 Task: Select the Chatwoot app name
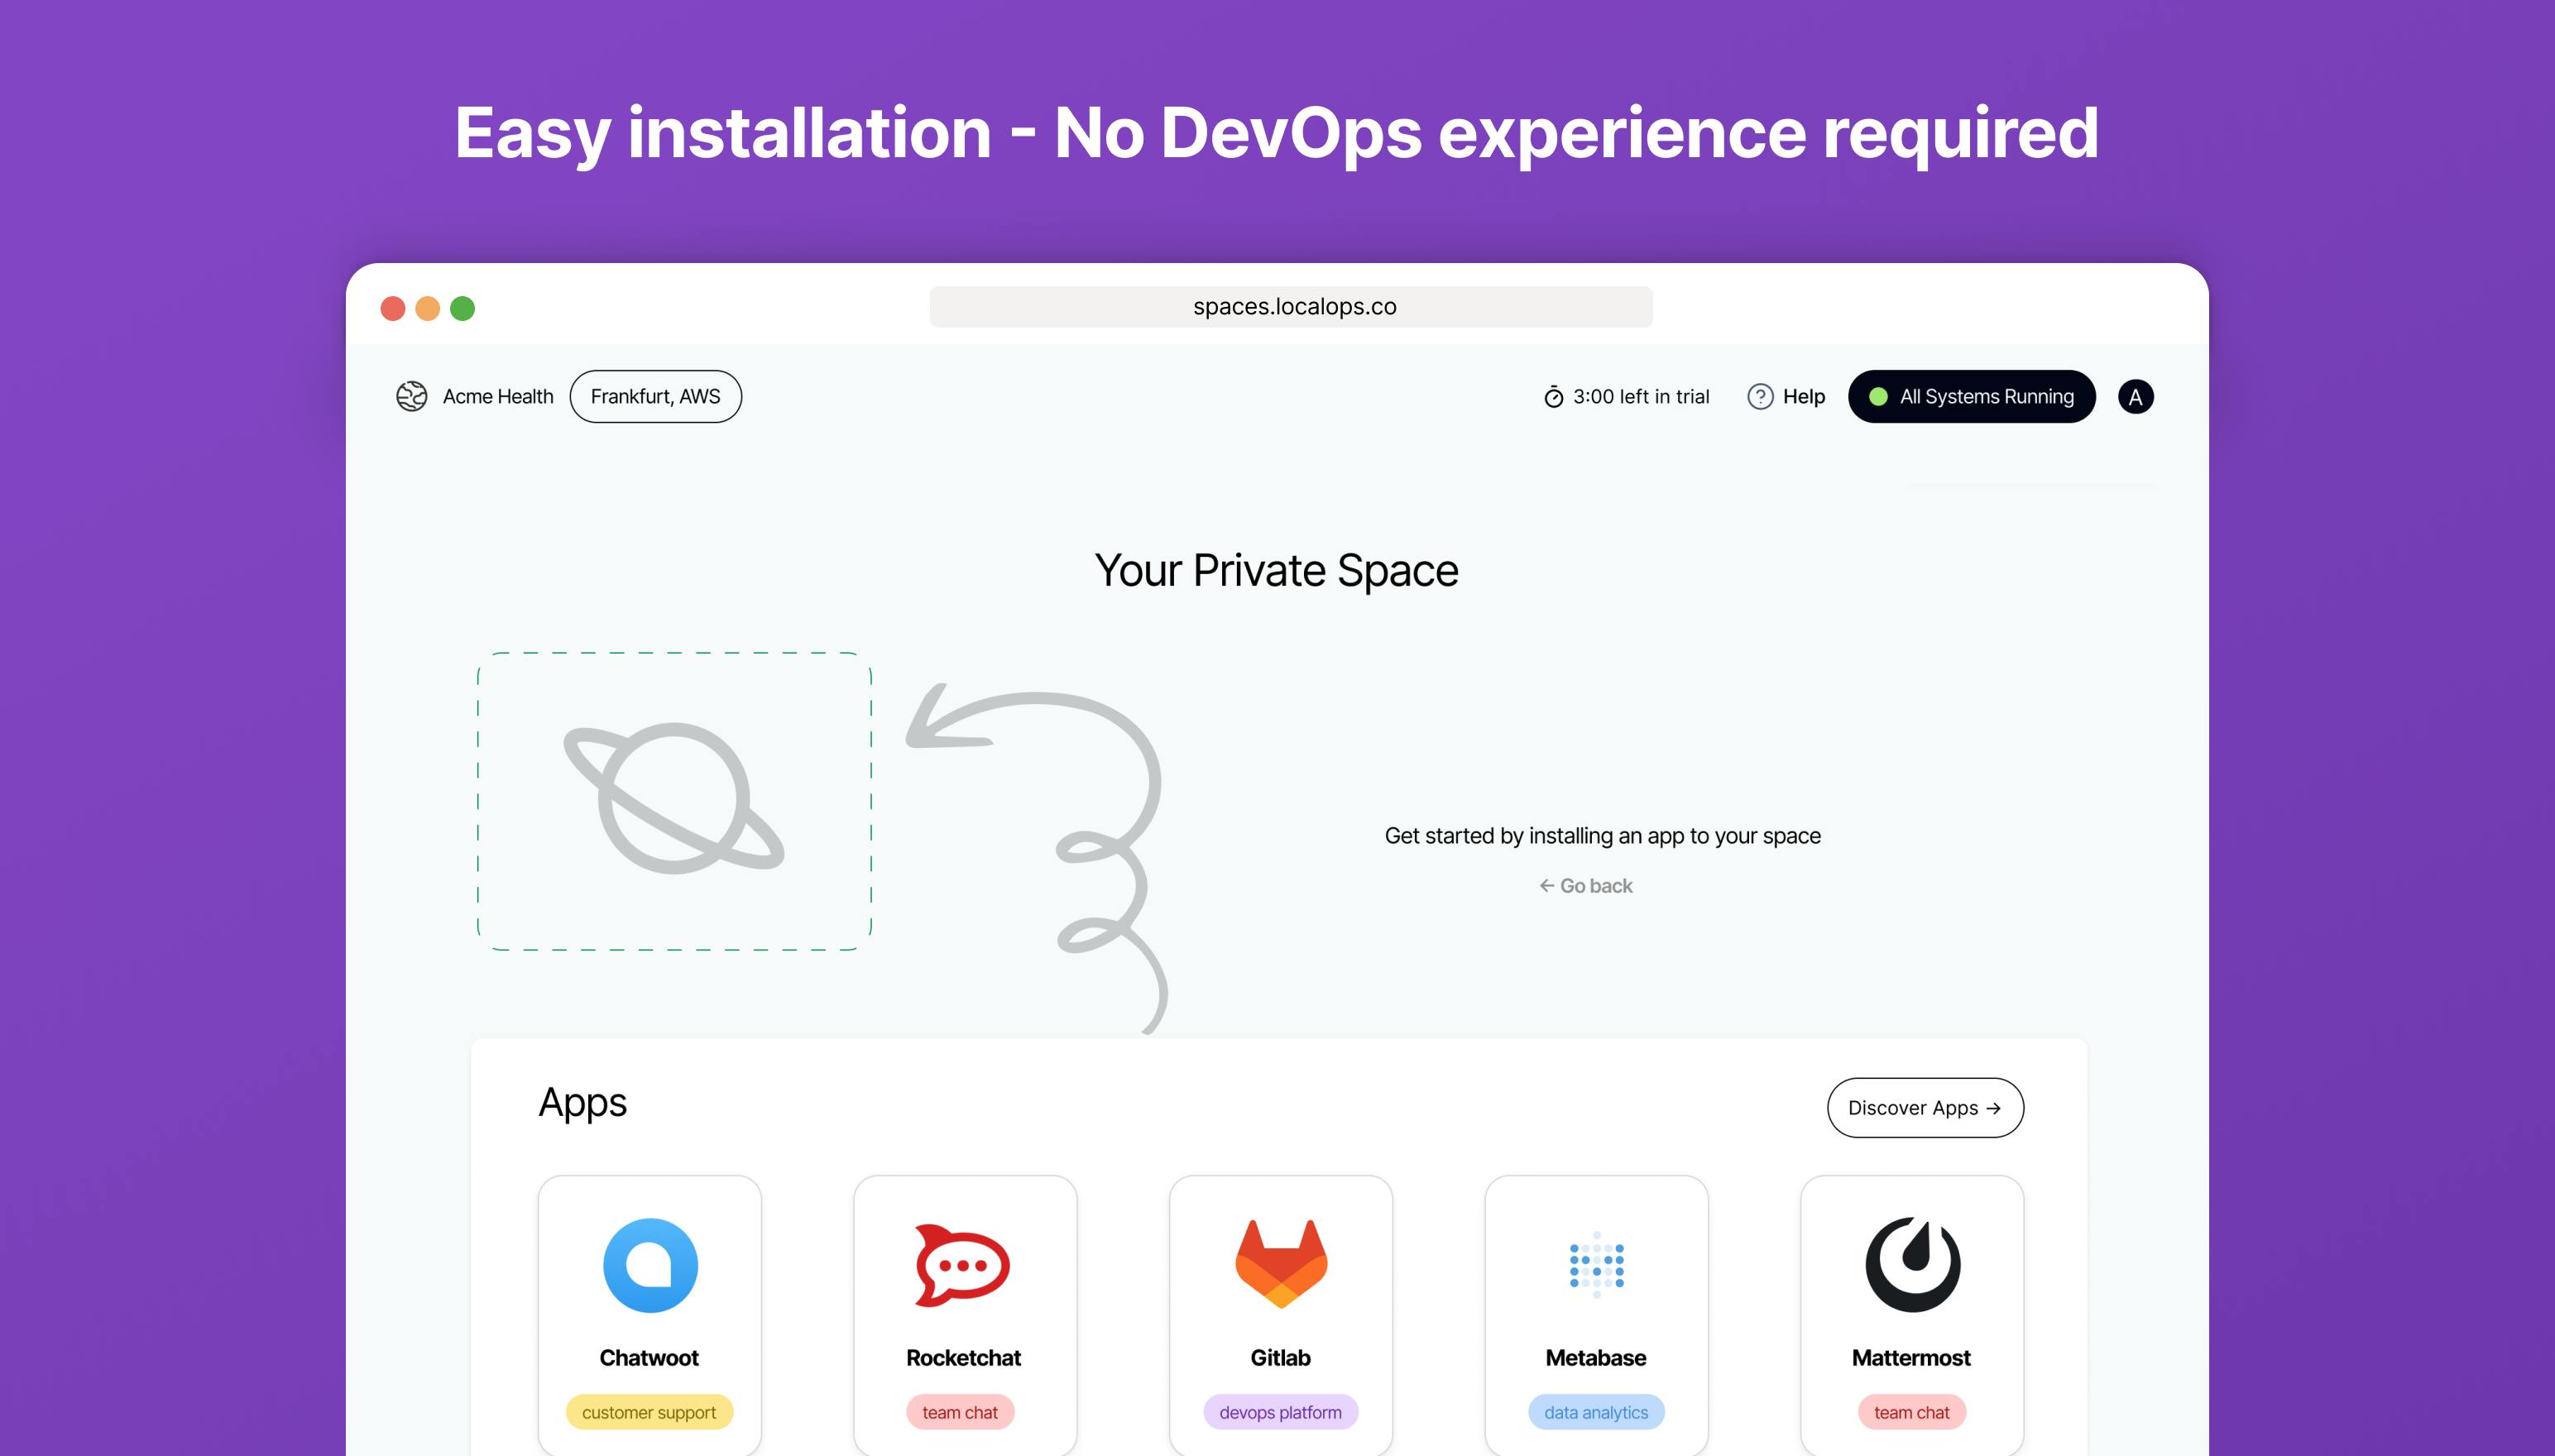[x=649, y=1358]
